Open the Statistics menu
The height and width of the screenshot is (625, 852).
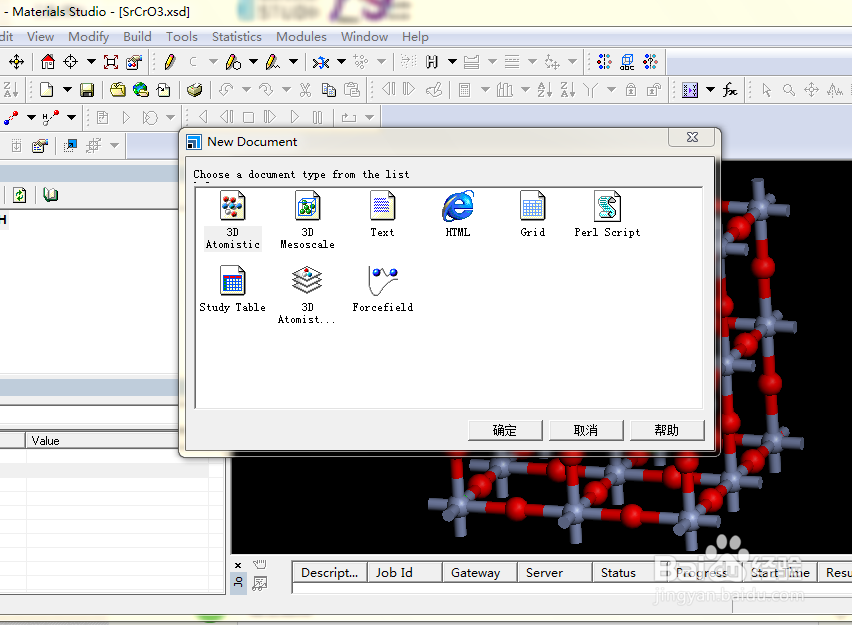[236, 36]
